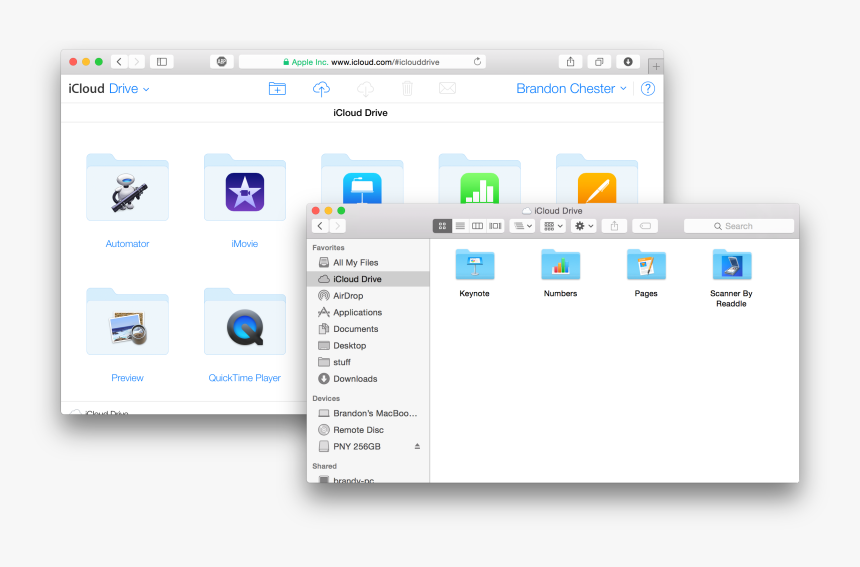The height and width of the screenshot is (567, 860).
Task: Switch Finder to column view
Action: pos(478,226)
